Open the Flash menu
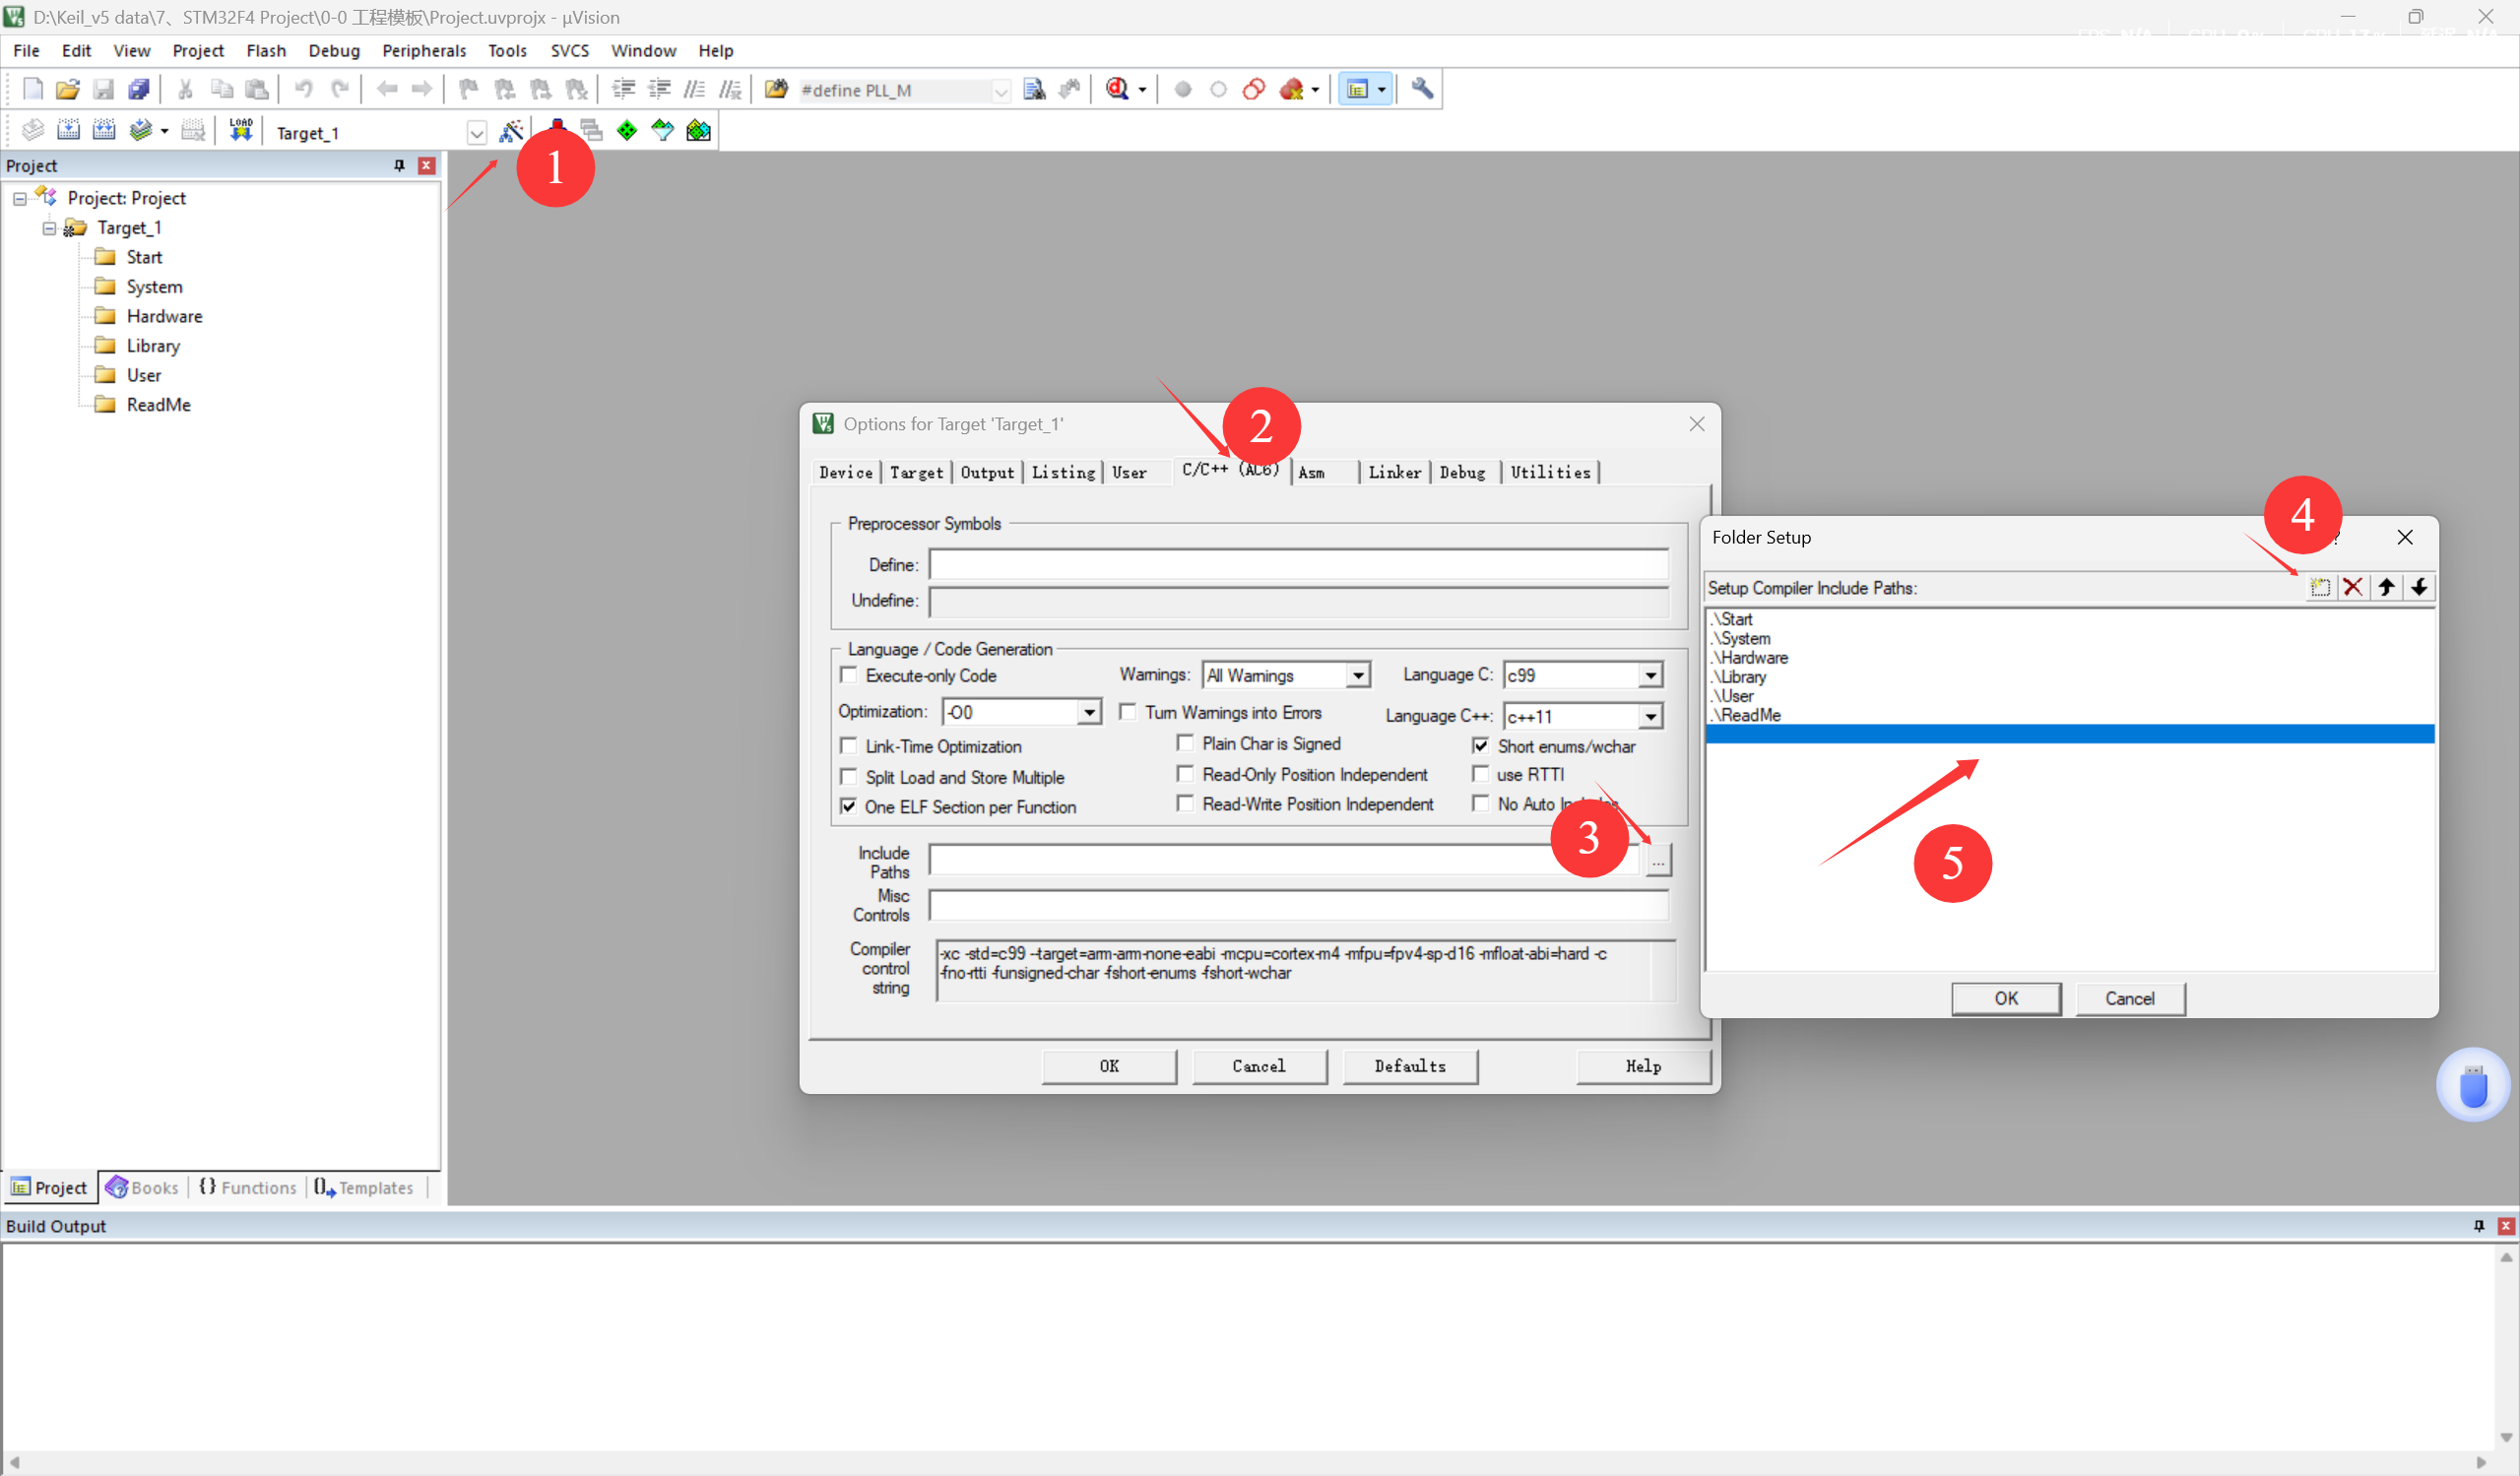Viewport: 2520px width, 1476px height. pyautogui.click(x=266, y=51)
